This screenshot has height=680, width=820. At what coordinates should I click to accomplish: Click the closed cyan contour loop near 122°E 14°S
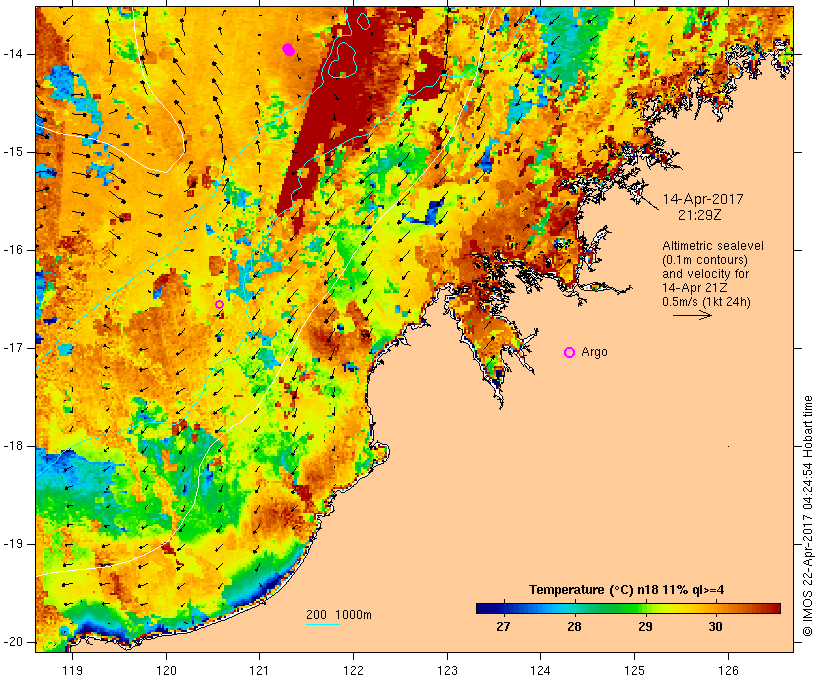343,60
